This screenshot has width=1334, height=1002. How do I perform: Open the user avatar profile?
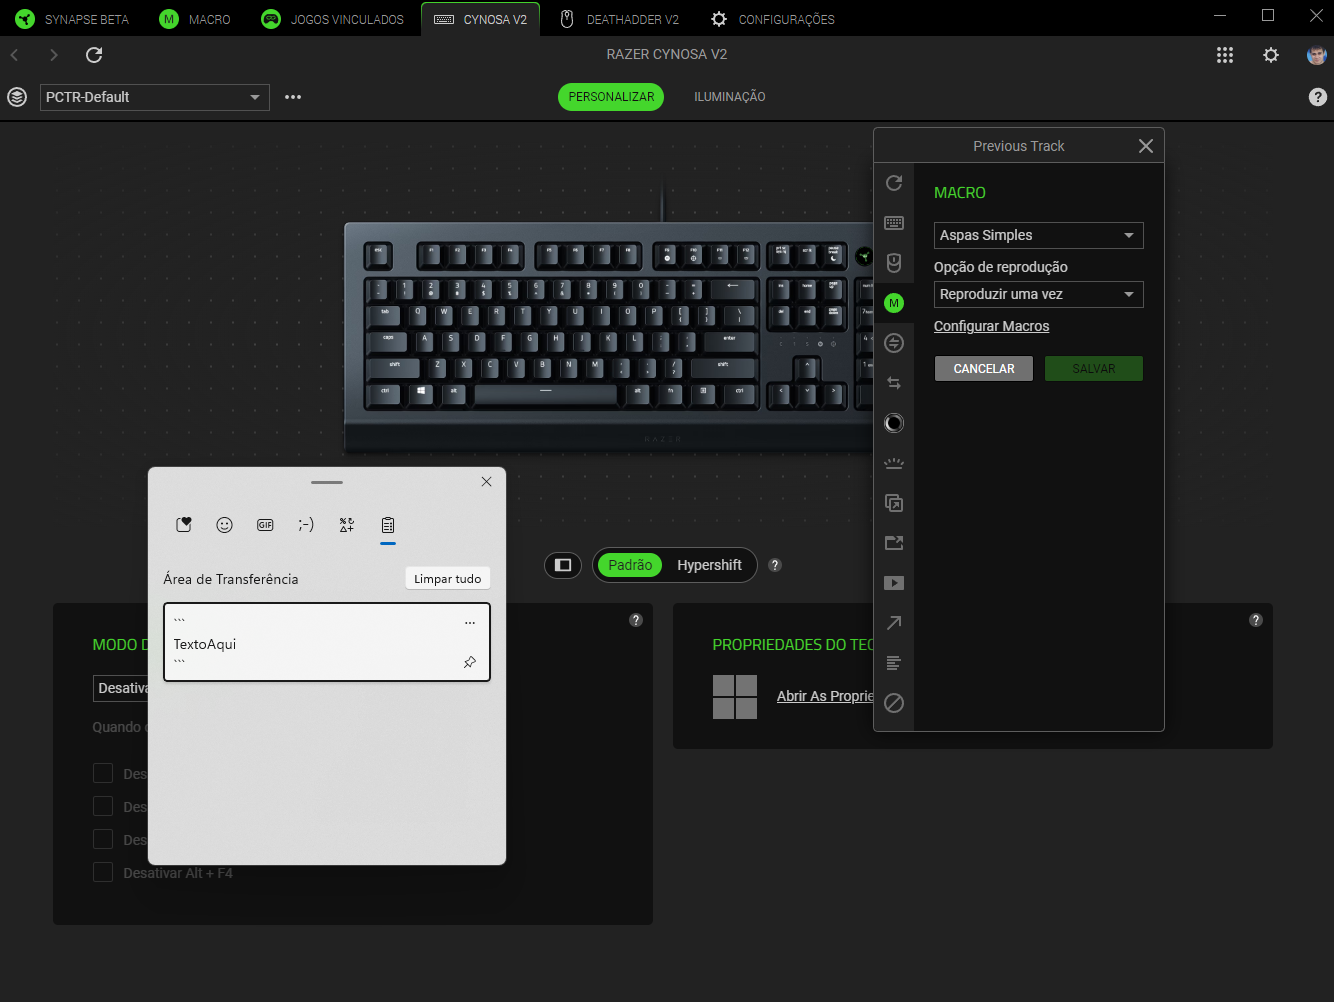1317,55
